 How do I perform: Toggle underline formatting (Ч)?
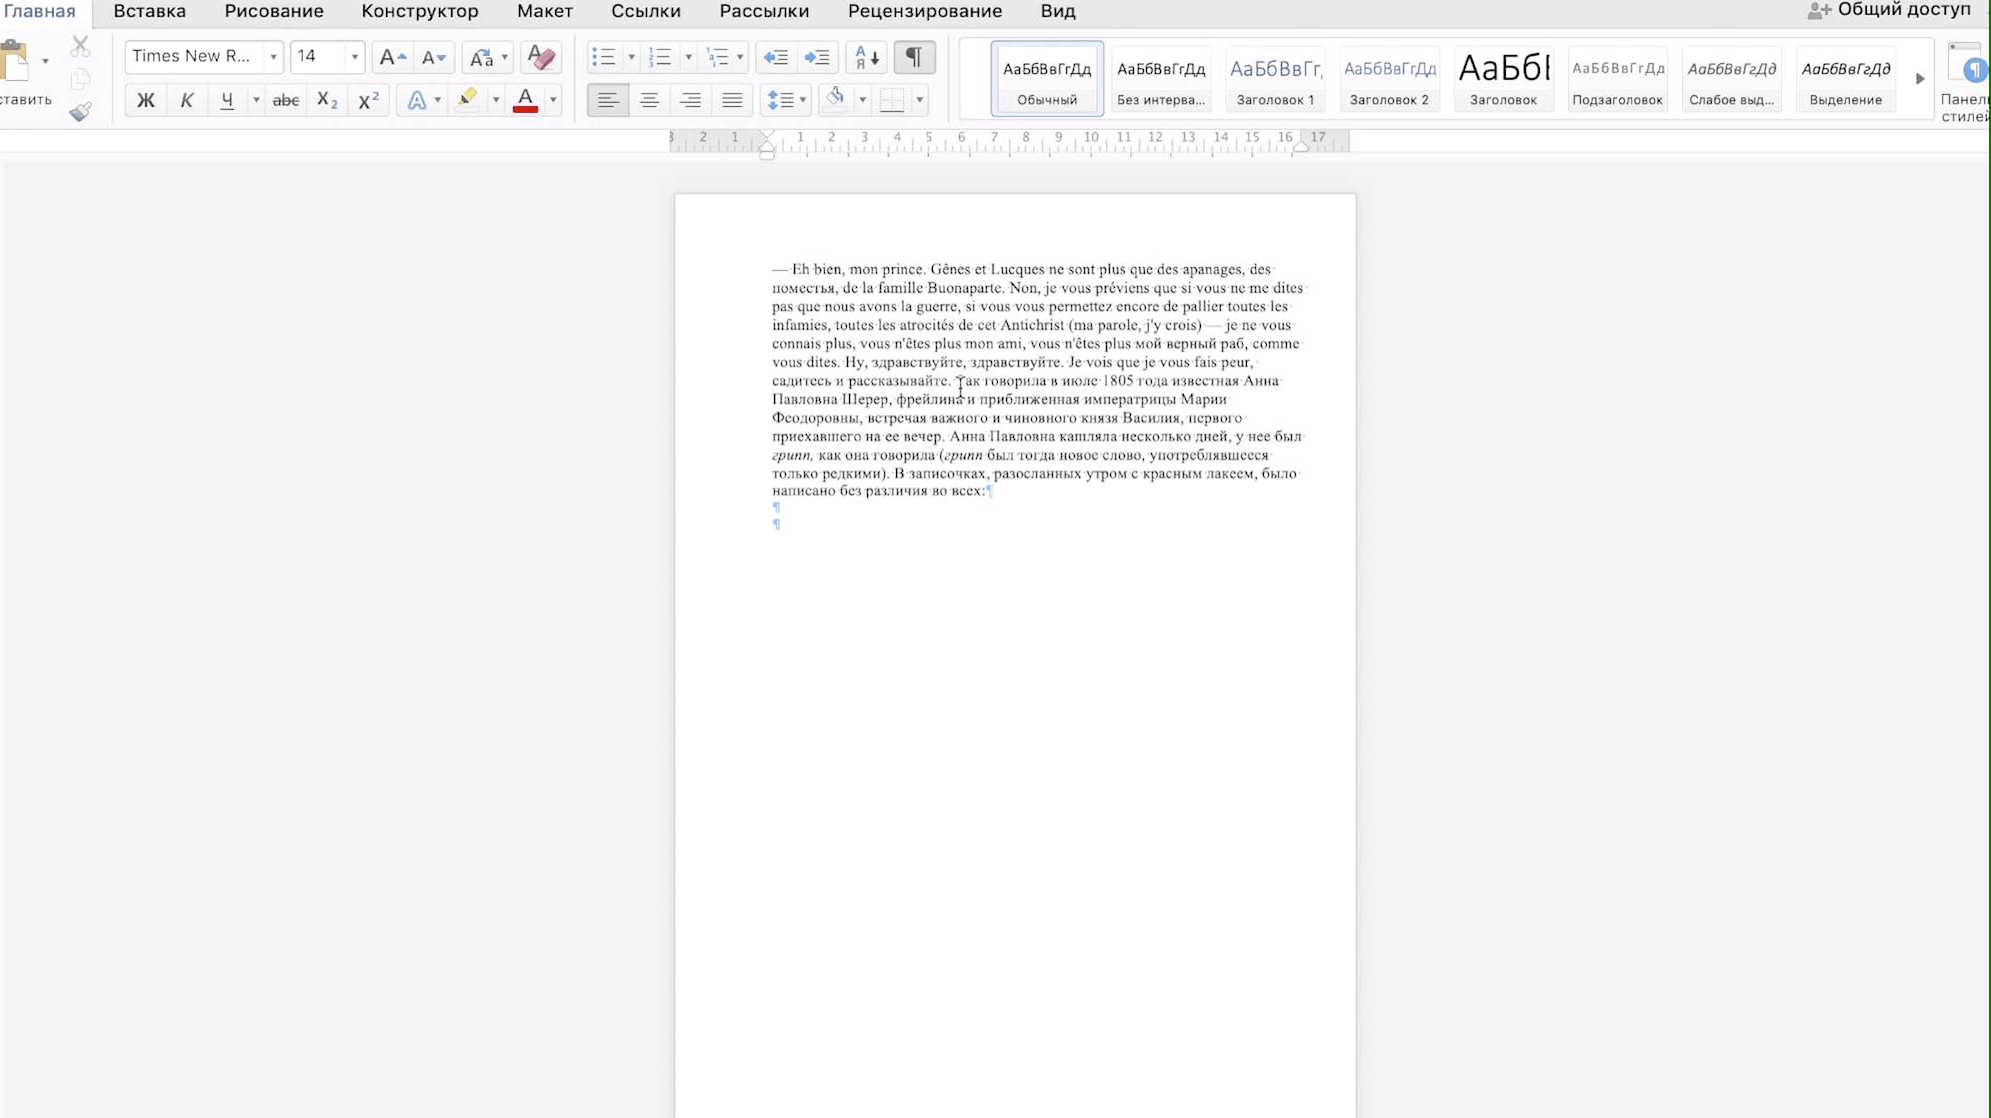pyautogui.click(x=228, y=100)
